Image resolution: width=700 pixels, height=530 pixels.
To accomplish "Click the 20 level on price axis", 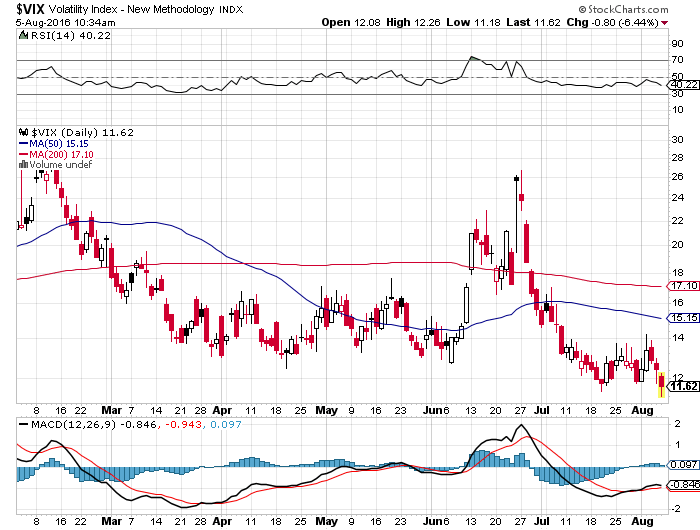I will point(677,244).
